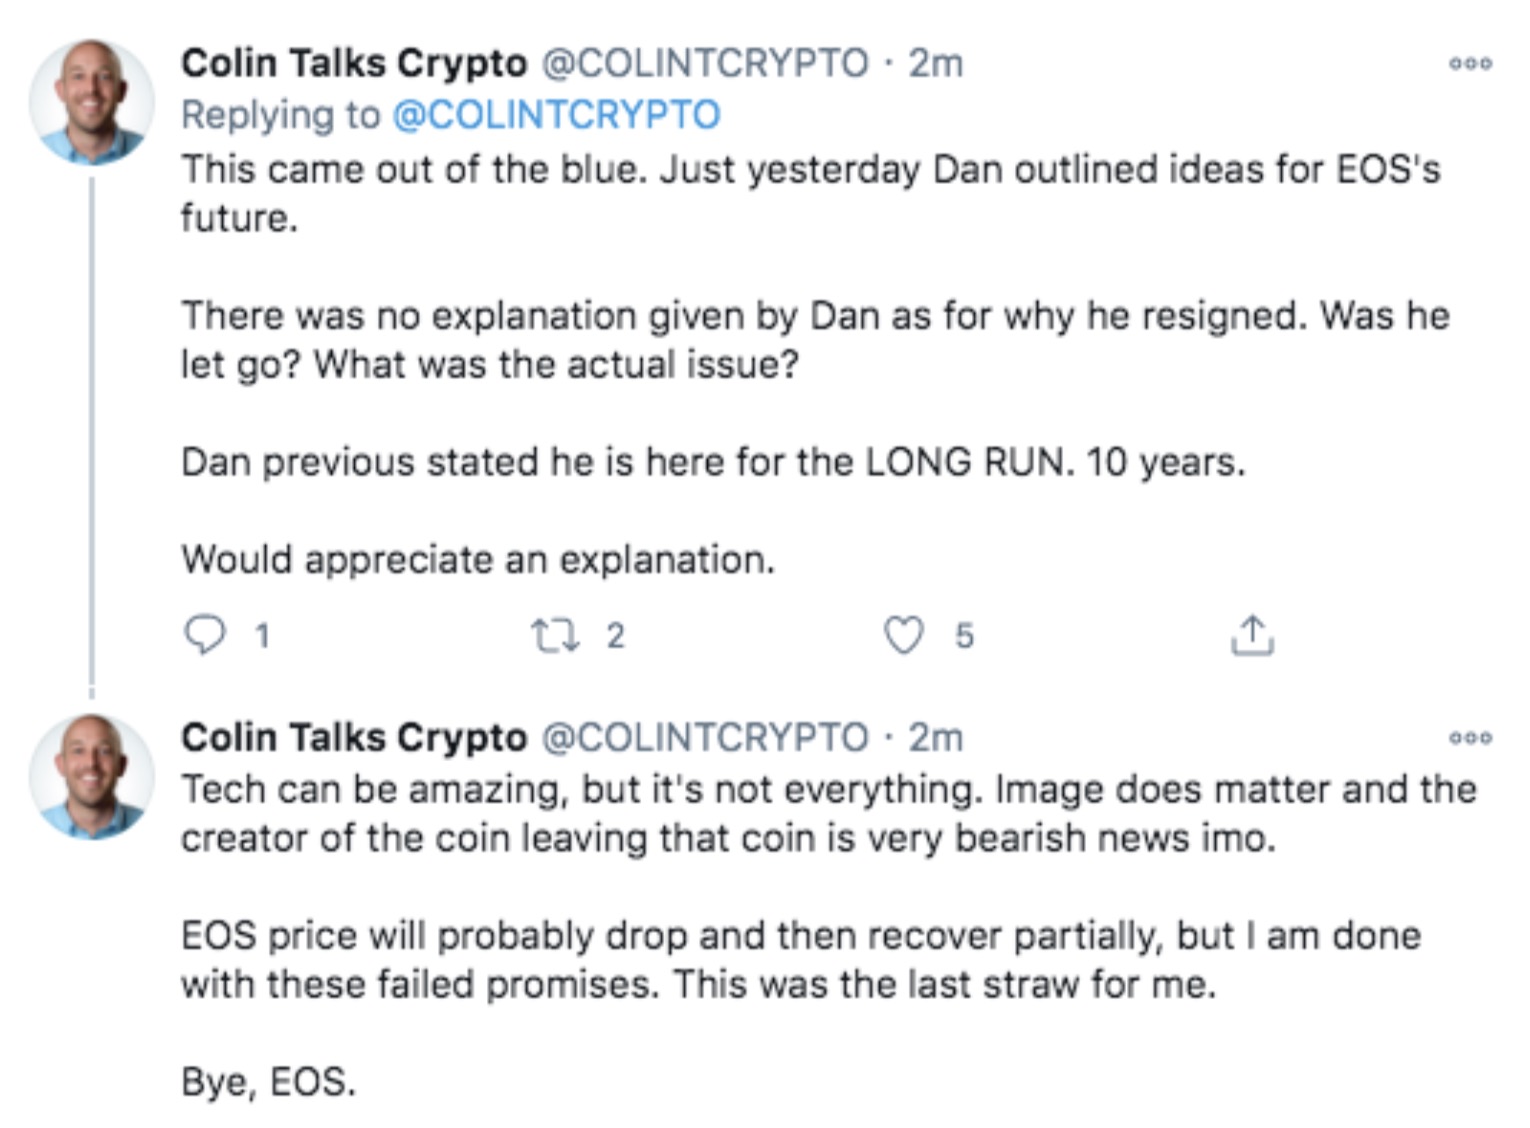Open the share icon on first tweet
The image size is (1530, 1128).
pyautogui.click(x=1252, y=635)
